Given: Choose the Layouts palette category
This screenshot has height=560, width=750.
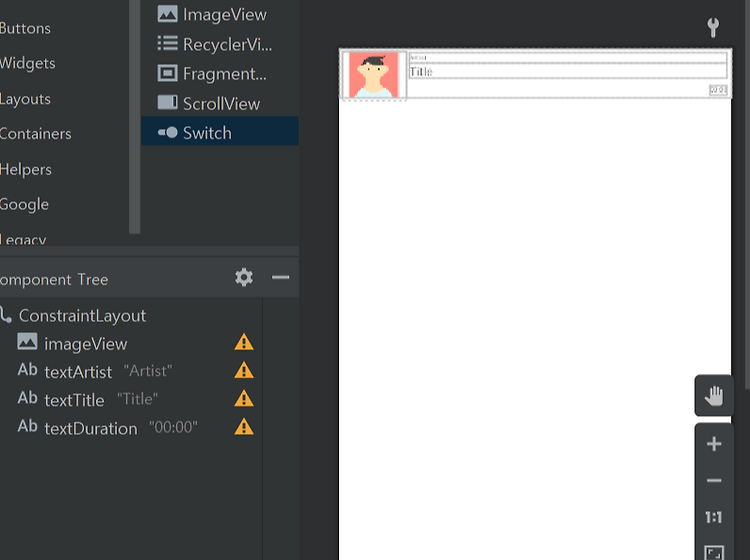Looking at the screenshot, I should tap(25, 99).
